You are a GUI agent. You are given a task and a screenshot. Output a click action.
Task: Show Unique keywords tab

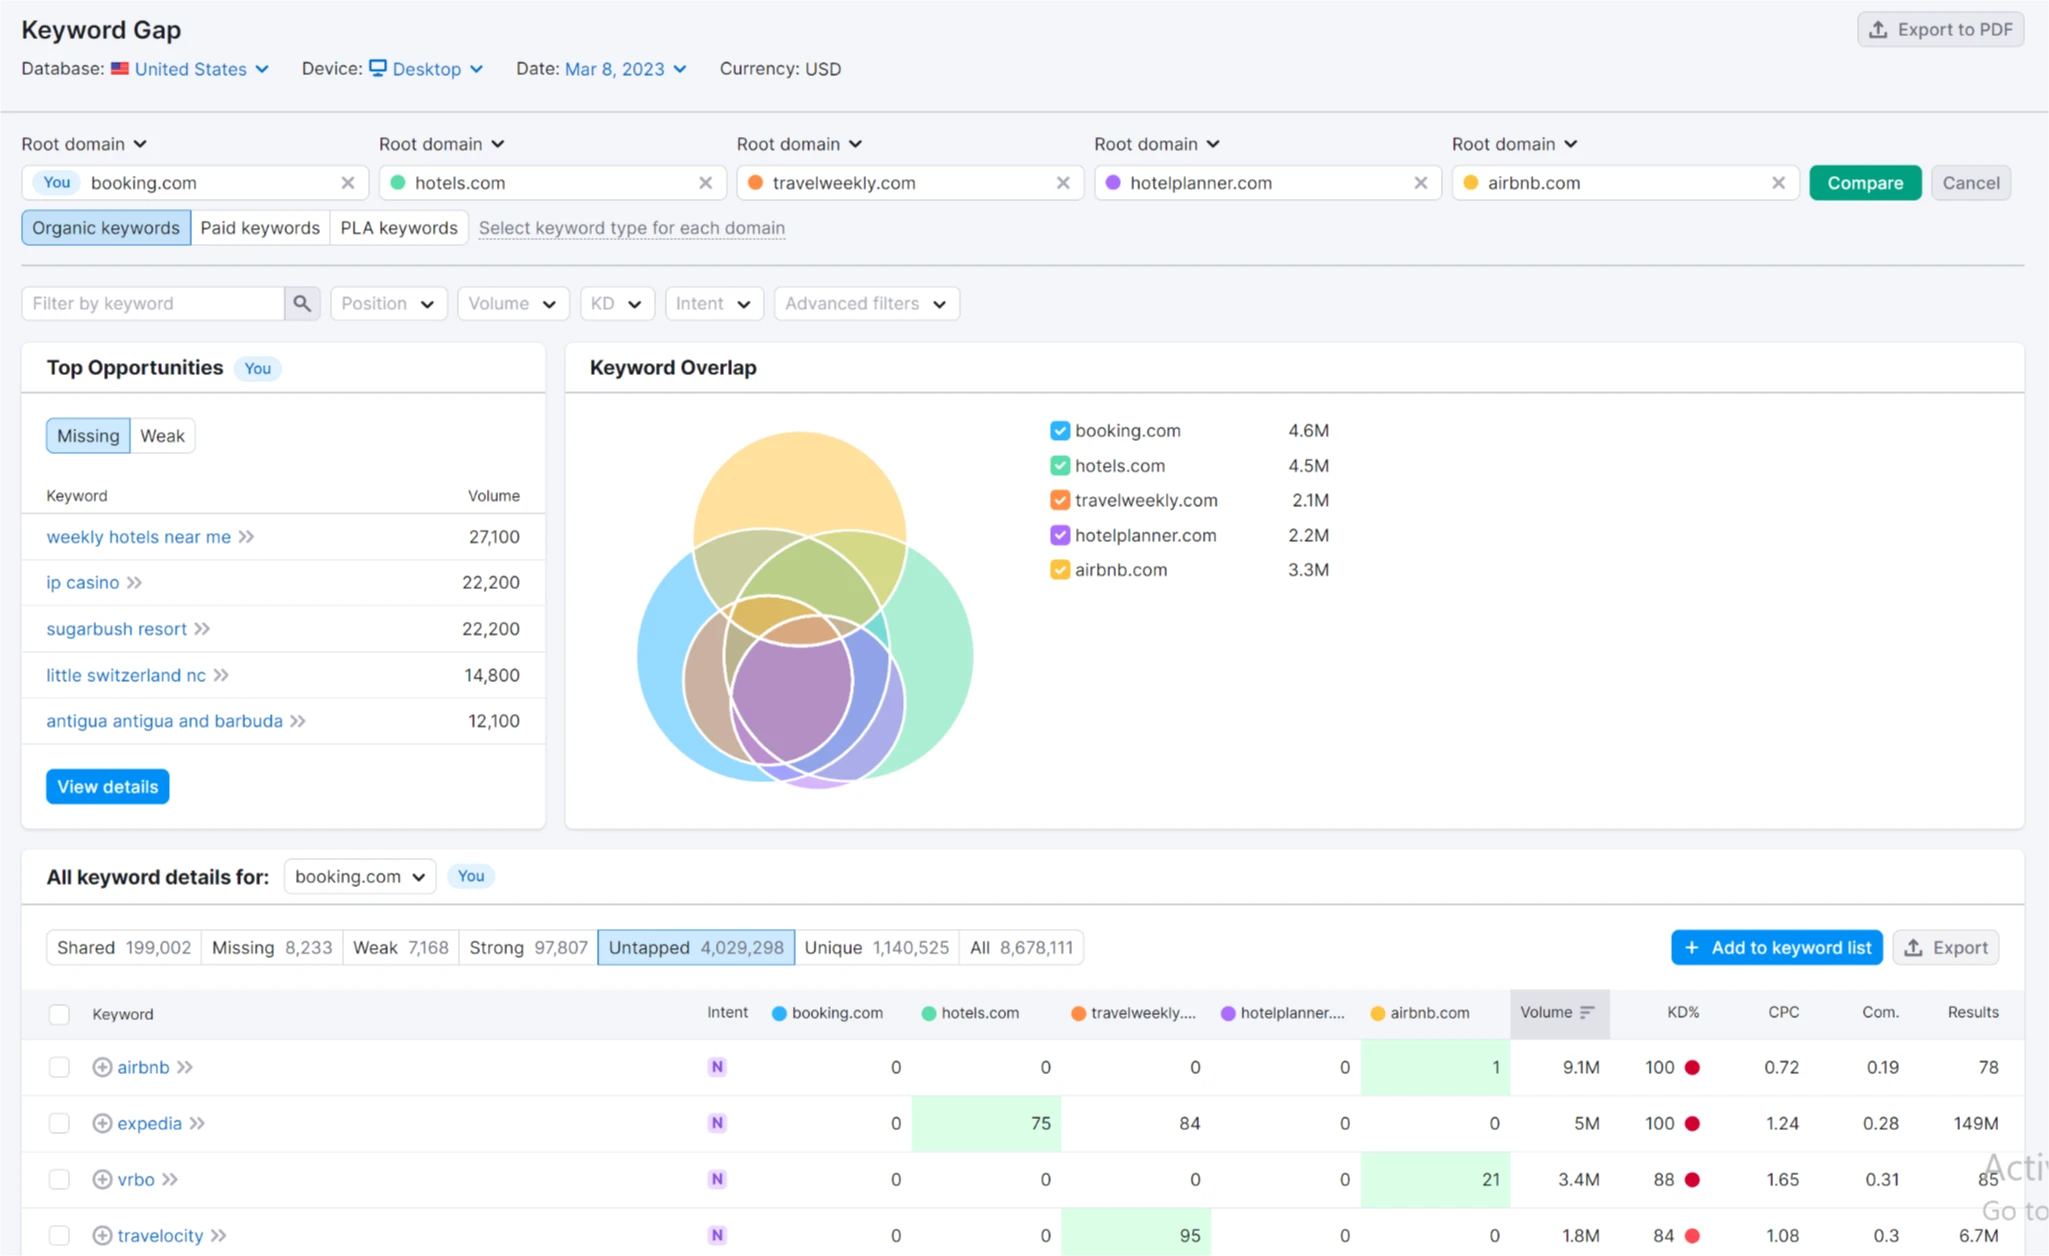point(877,947)
